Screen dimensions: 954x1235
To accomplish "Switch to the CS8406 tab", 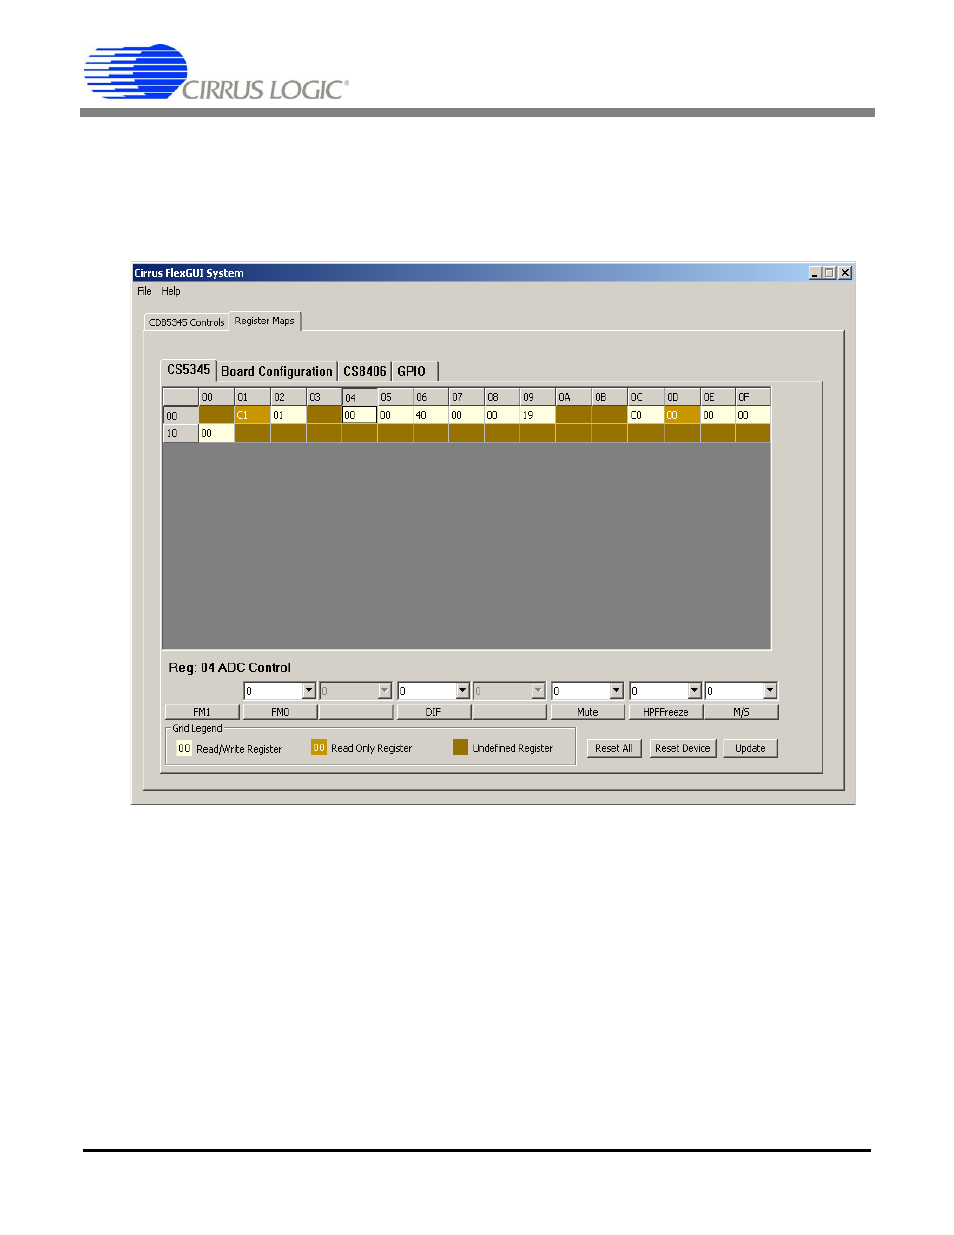I will (x=365, y=371).
